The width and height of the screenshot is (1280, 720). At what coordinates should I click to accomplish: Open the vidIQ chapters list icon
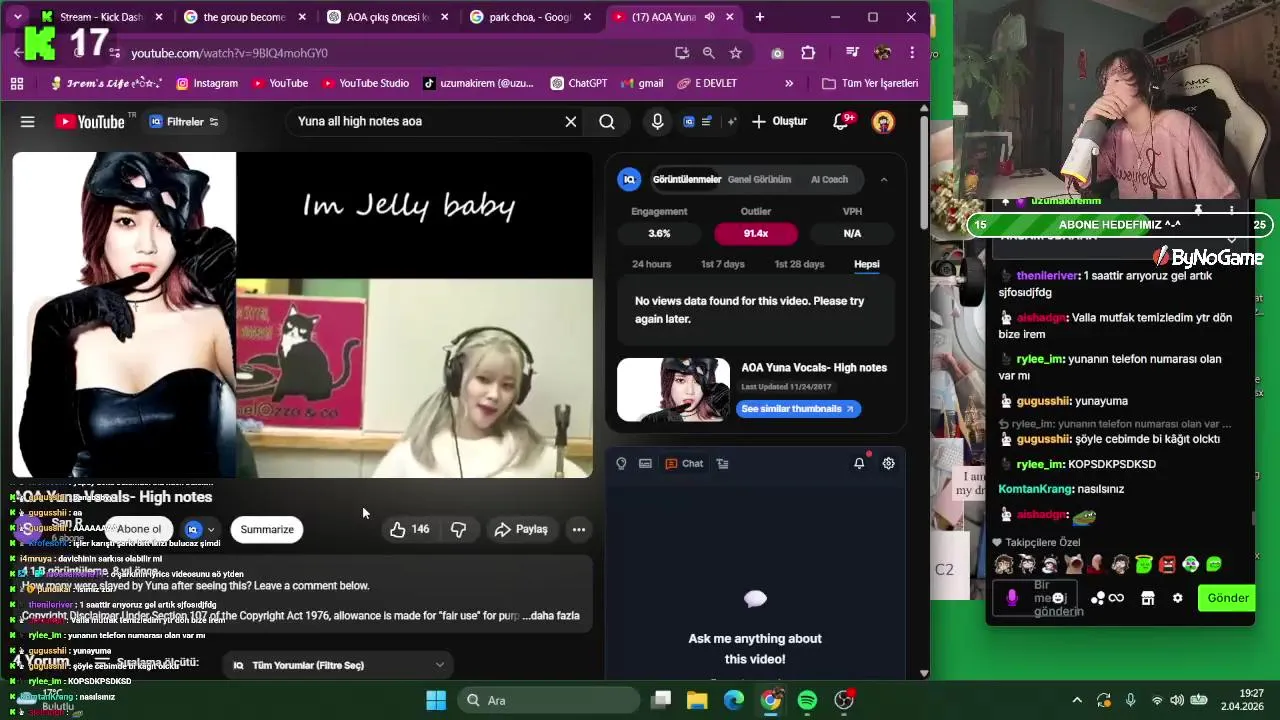click(x=723, y=464)
